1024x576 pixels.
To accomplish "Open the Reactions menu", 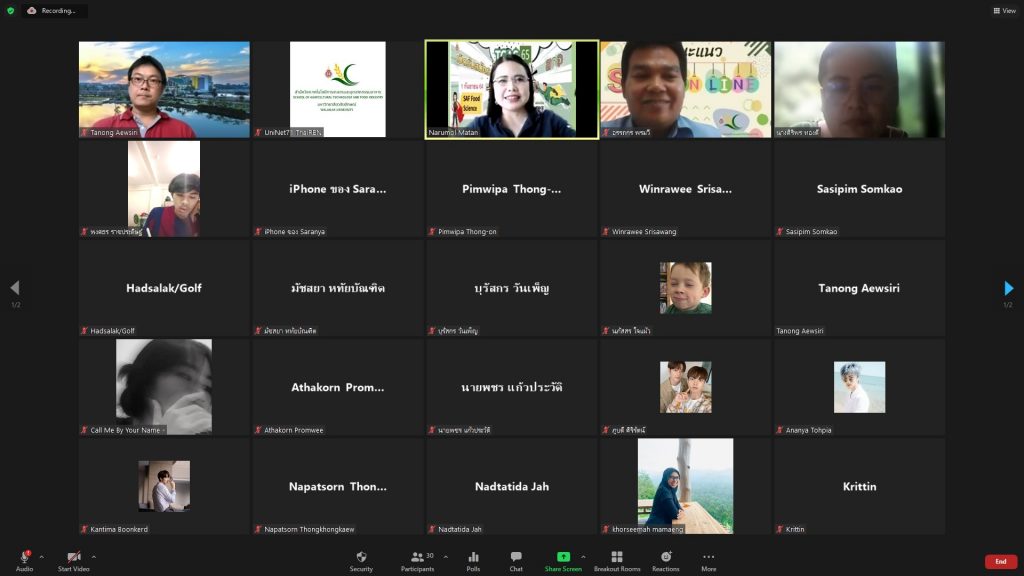I will (x=666, y=560).
